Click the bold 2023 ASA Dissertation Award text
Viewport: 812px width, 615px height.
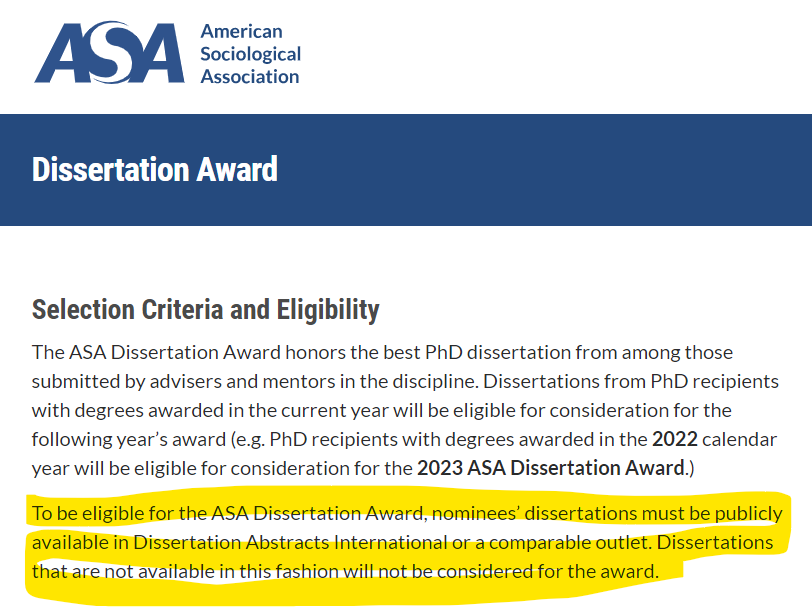[551, 468]
